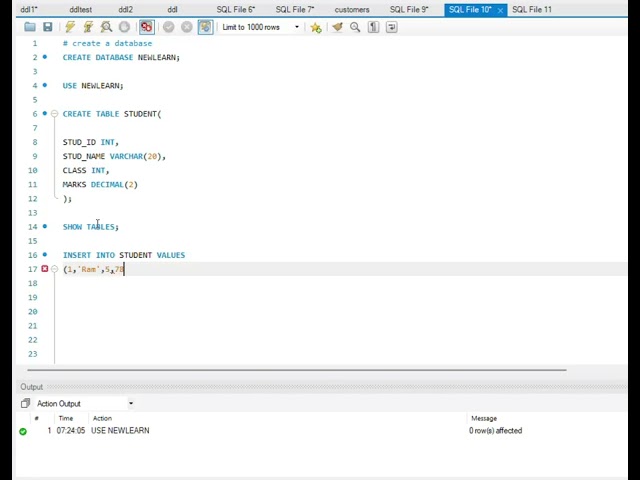Switch to SQL File 6 tab

(x=236, y=9)
